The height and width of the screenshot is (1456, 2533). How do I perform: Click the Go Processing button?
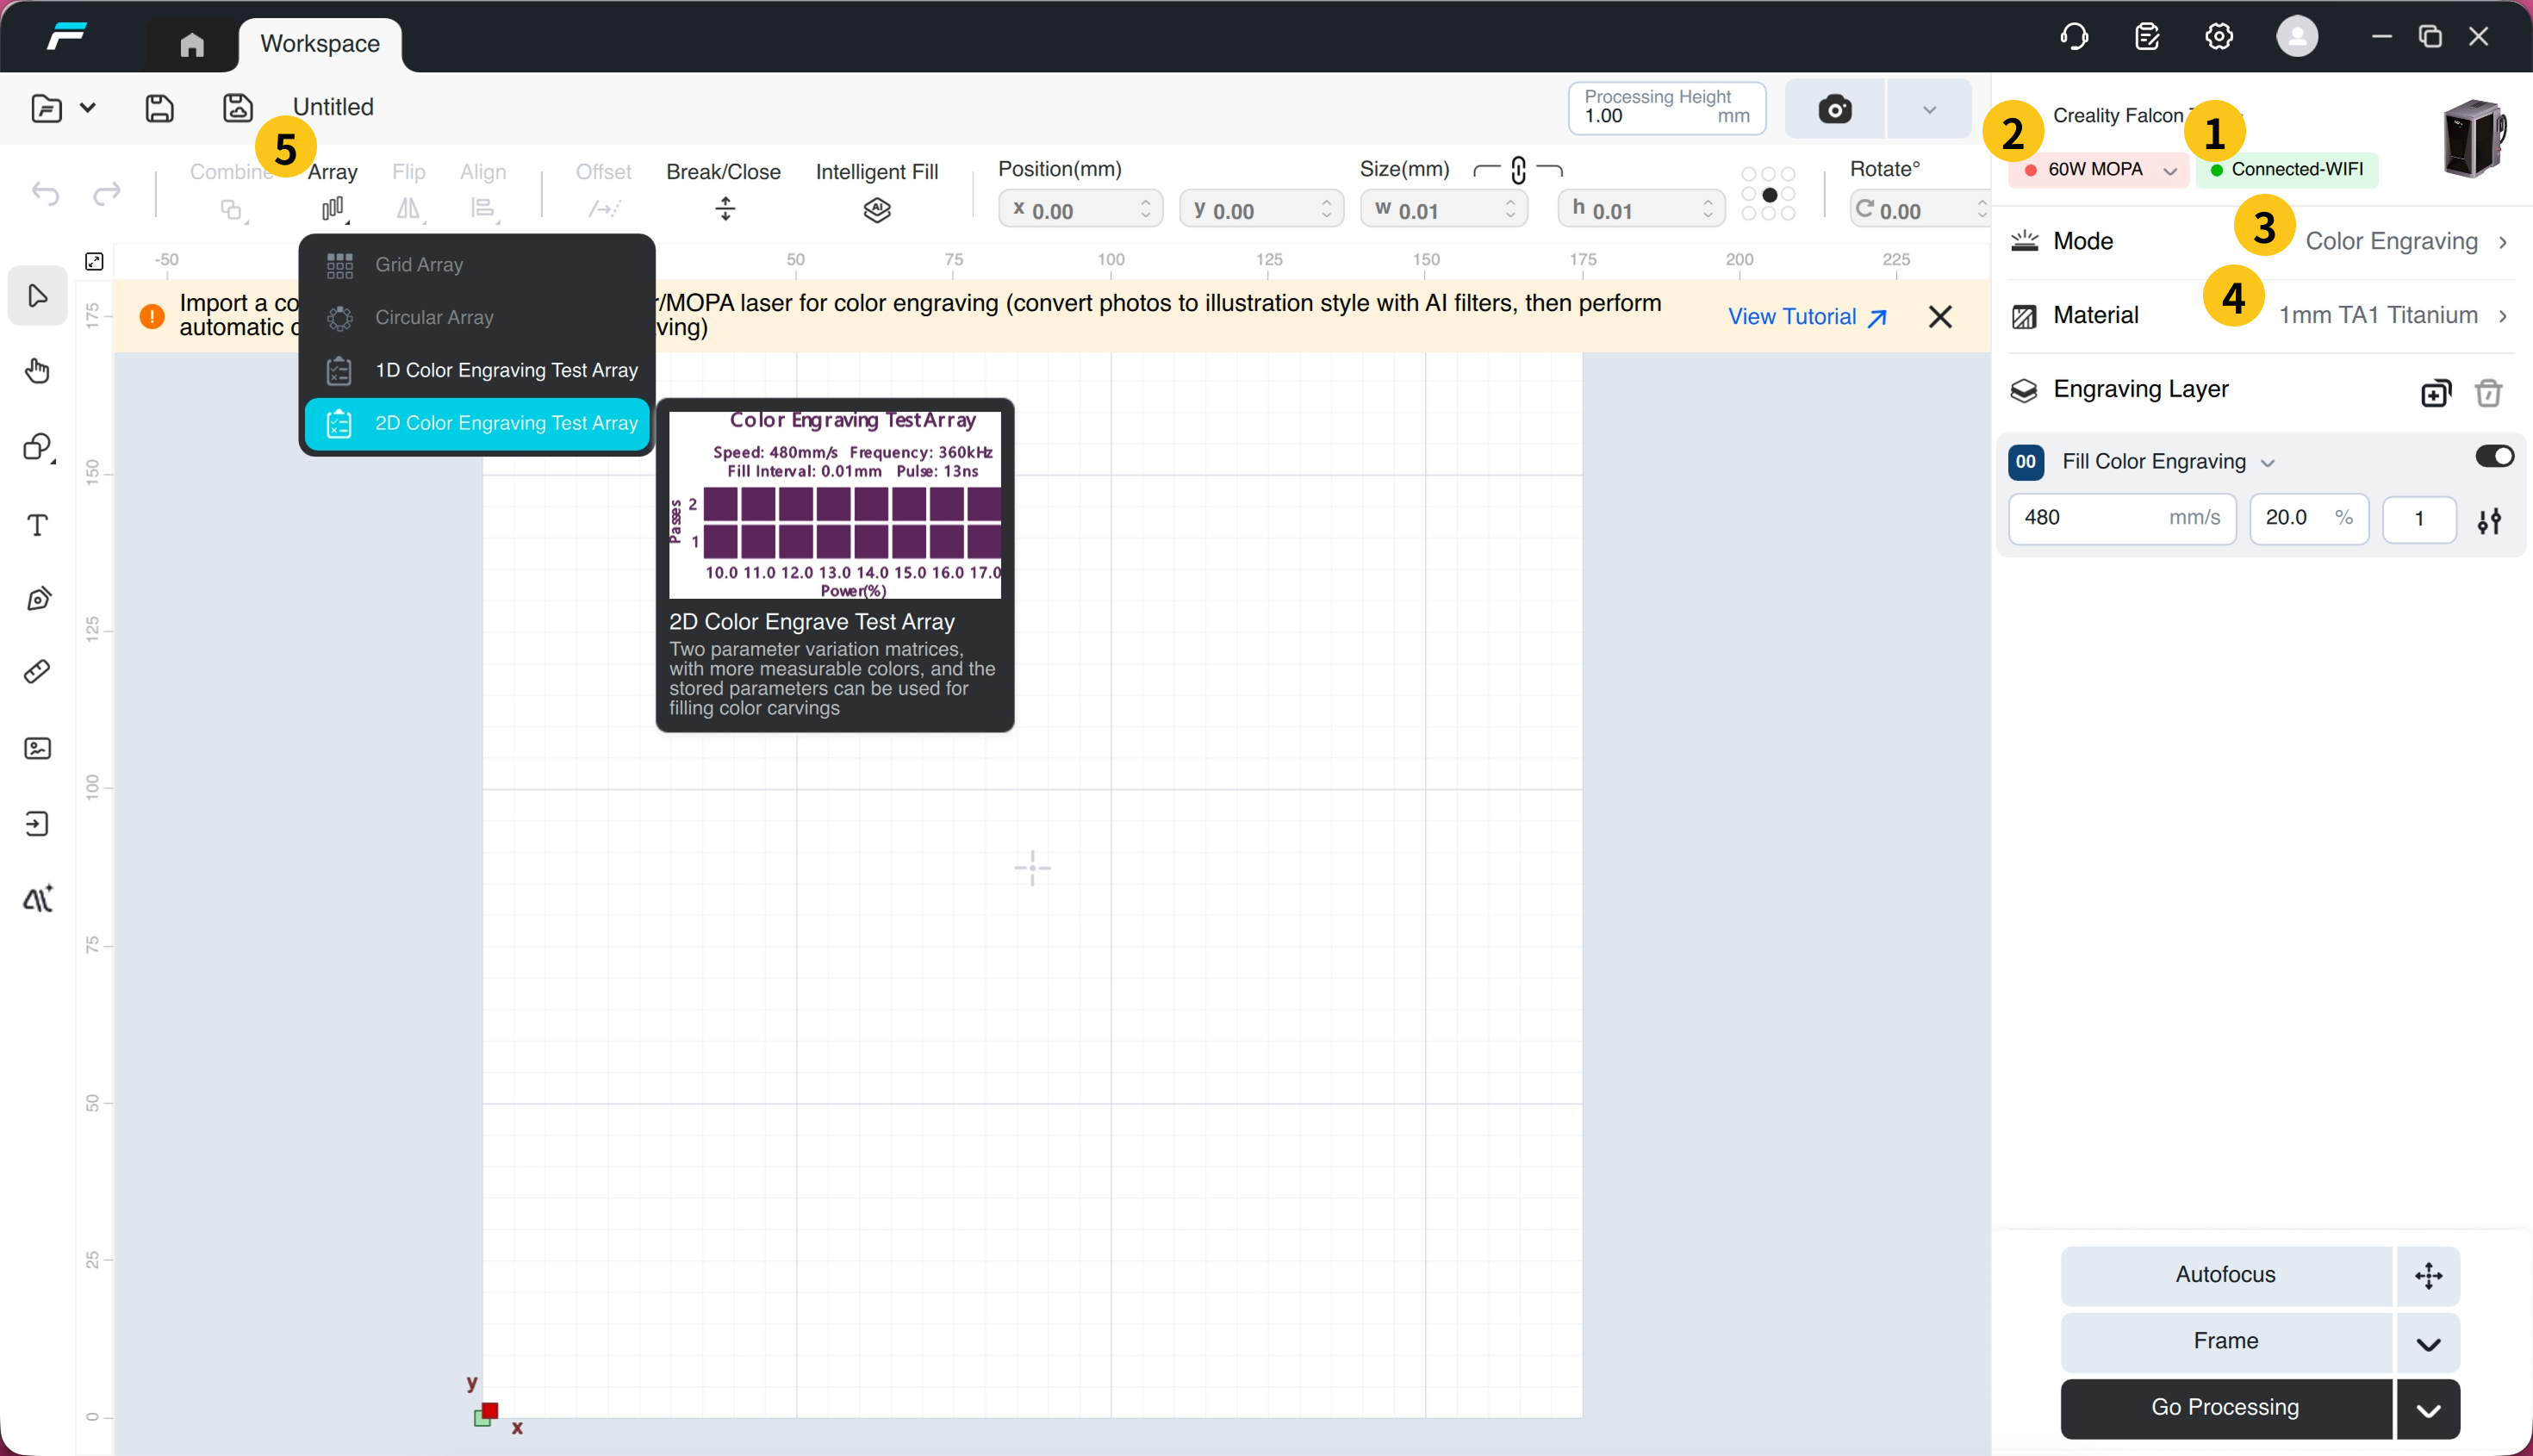point(2226,1408)
